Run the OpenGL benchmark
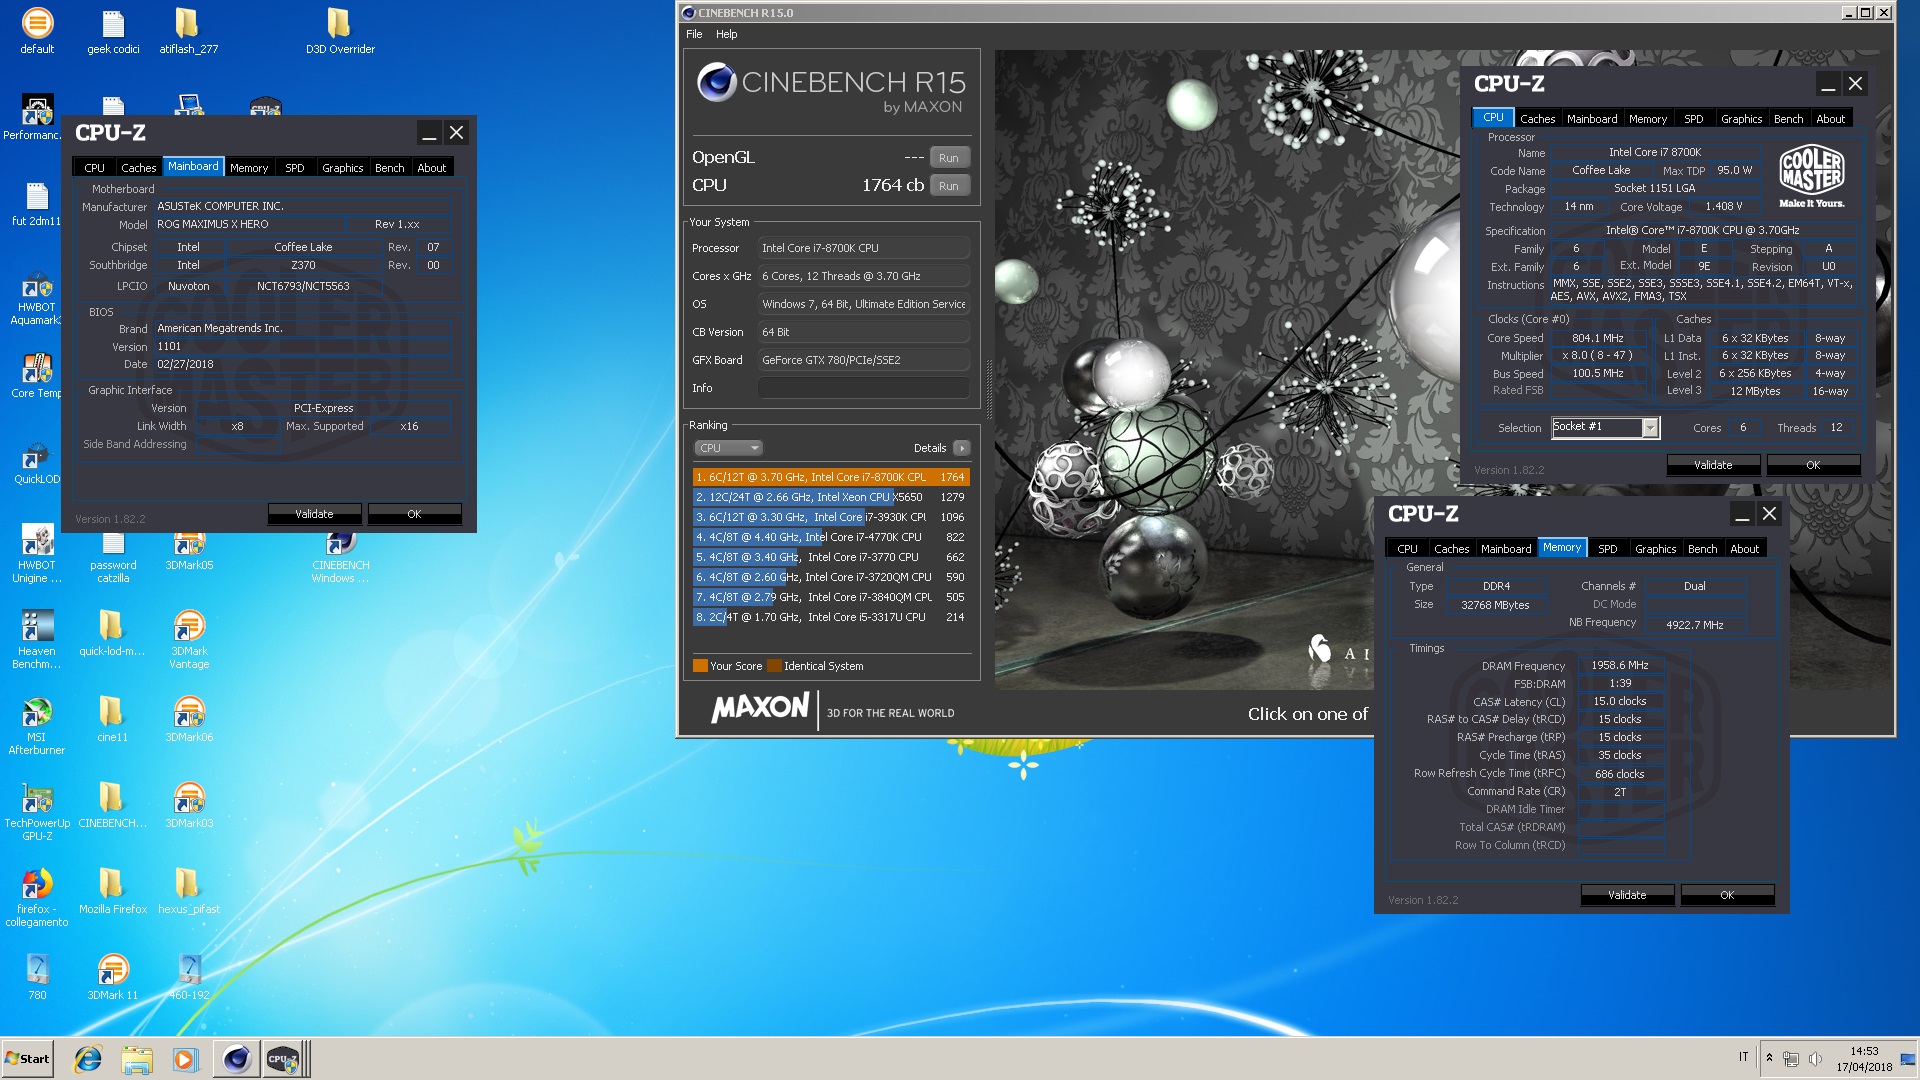 [x=949, y=158]
